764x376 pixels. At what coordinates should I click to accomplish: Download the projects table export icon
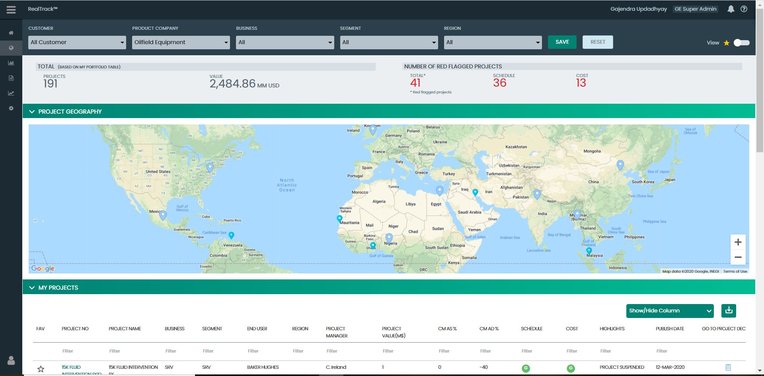728,310
